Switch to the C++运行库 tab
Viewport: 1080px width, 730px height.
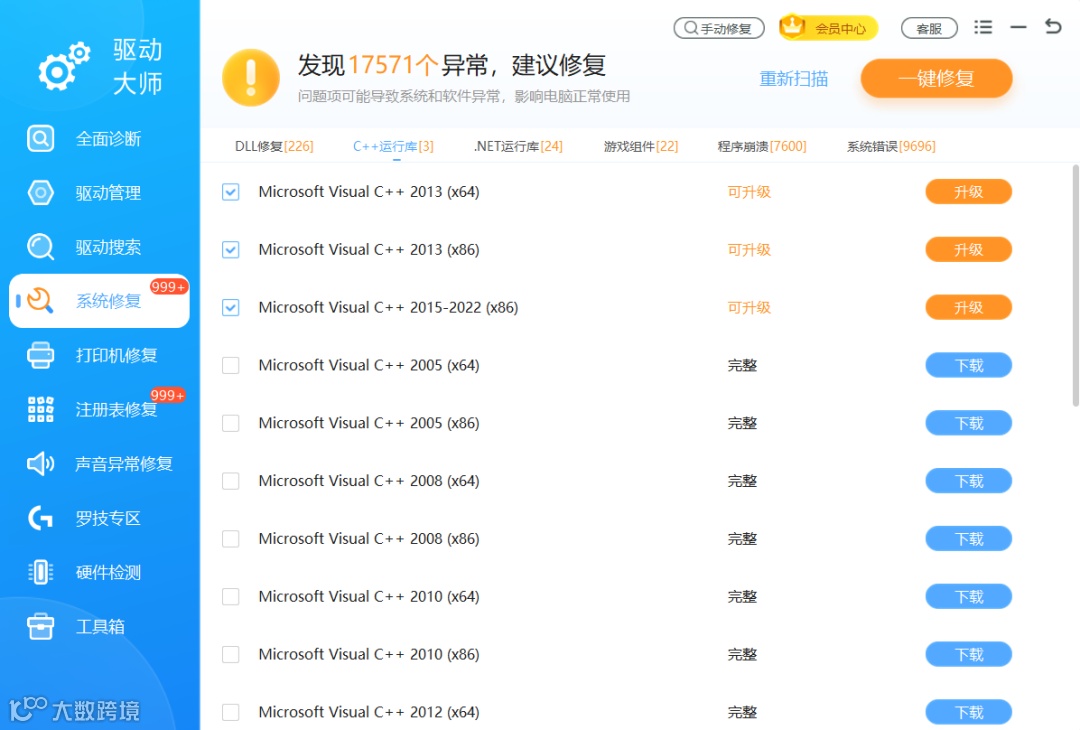click(x=393, y=146)
